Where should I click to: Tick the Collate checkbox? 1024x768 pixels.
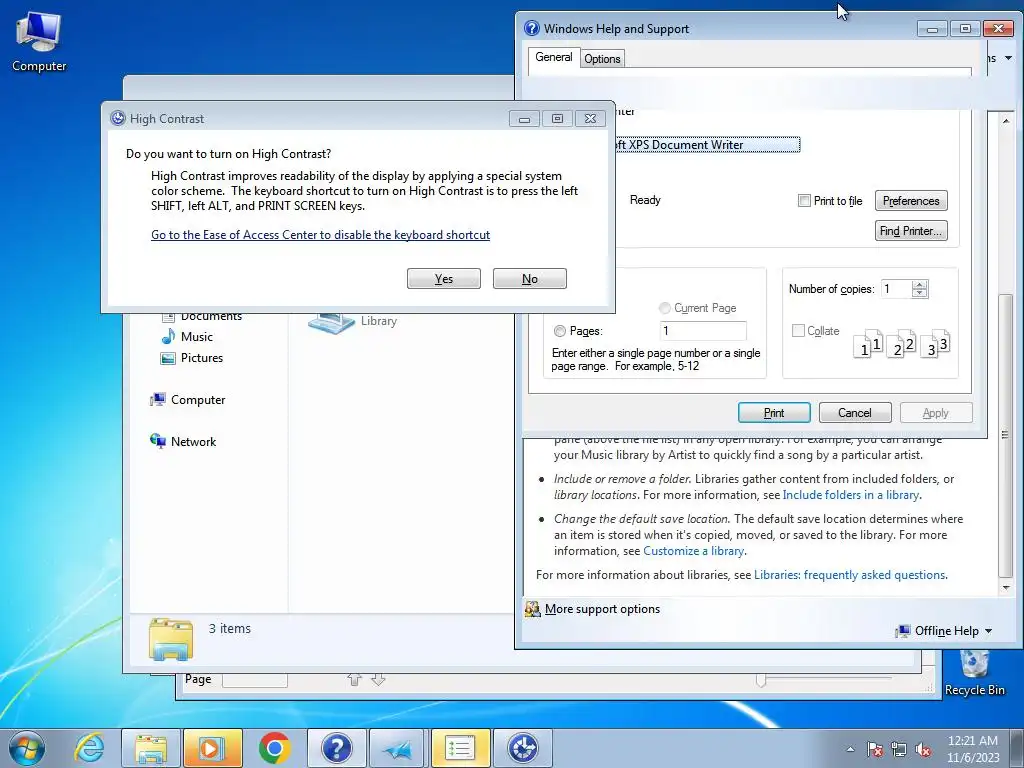pos(798,330)
